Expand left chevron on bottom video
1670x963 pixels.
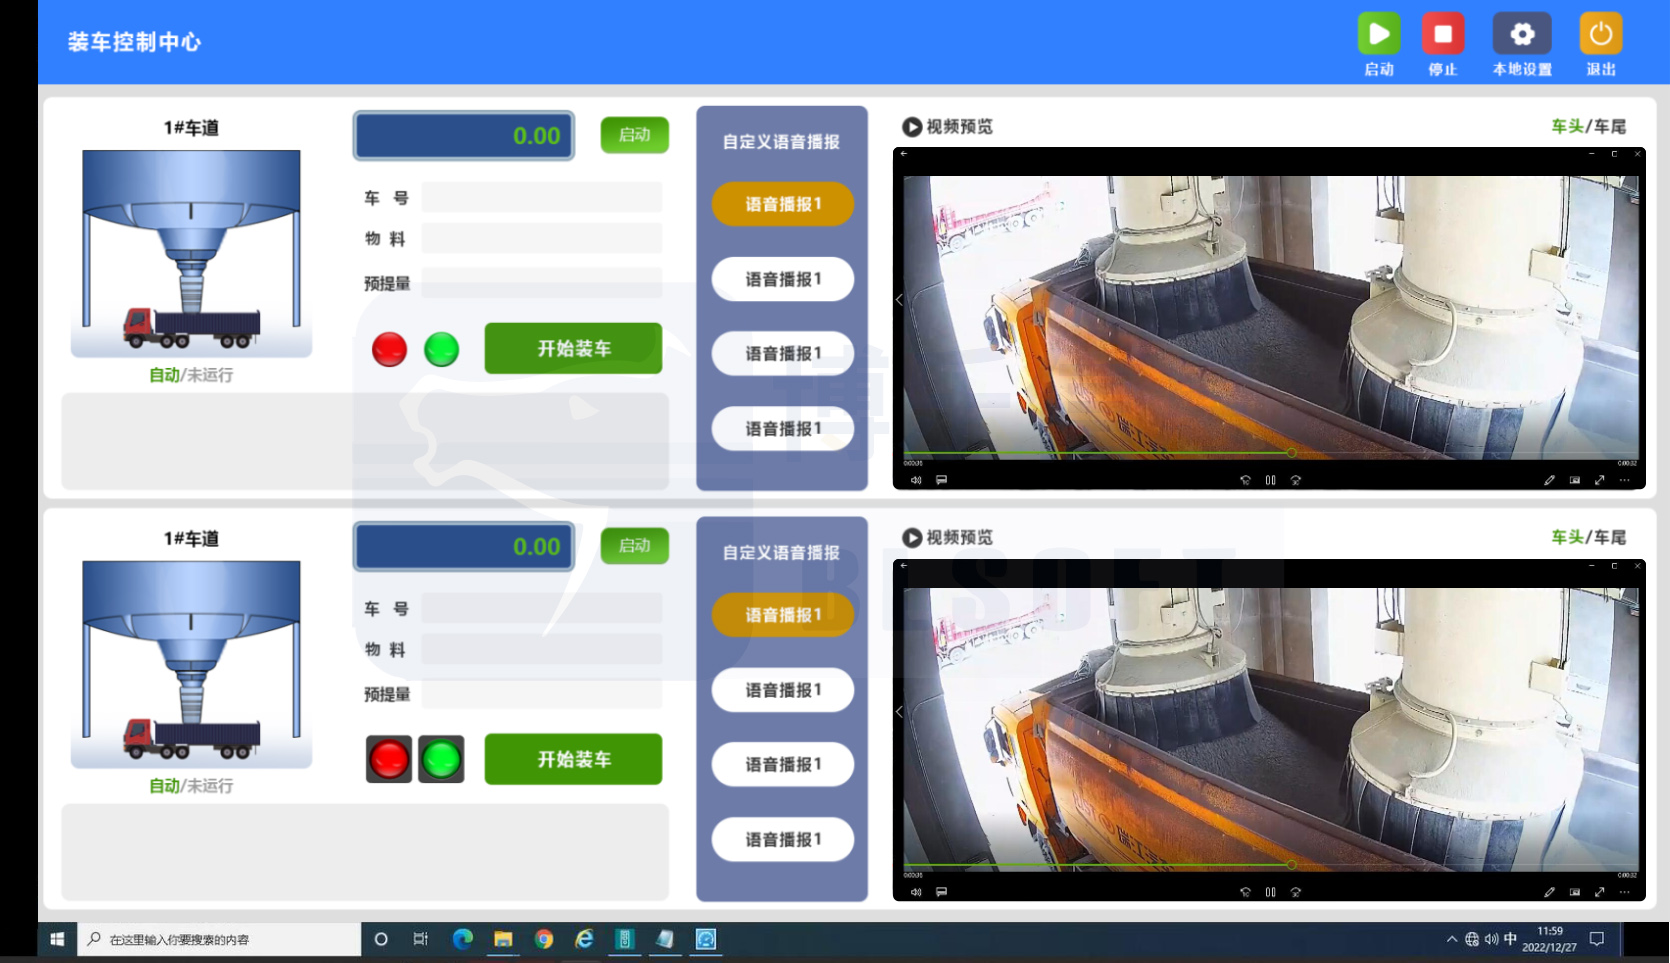click(900, 711)
